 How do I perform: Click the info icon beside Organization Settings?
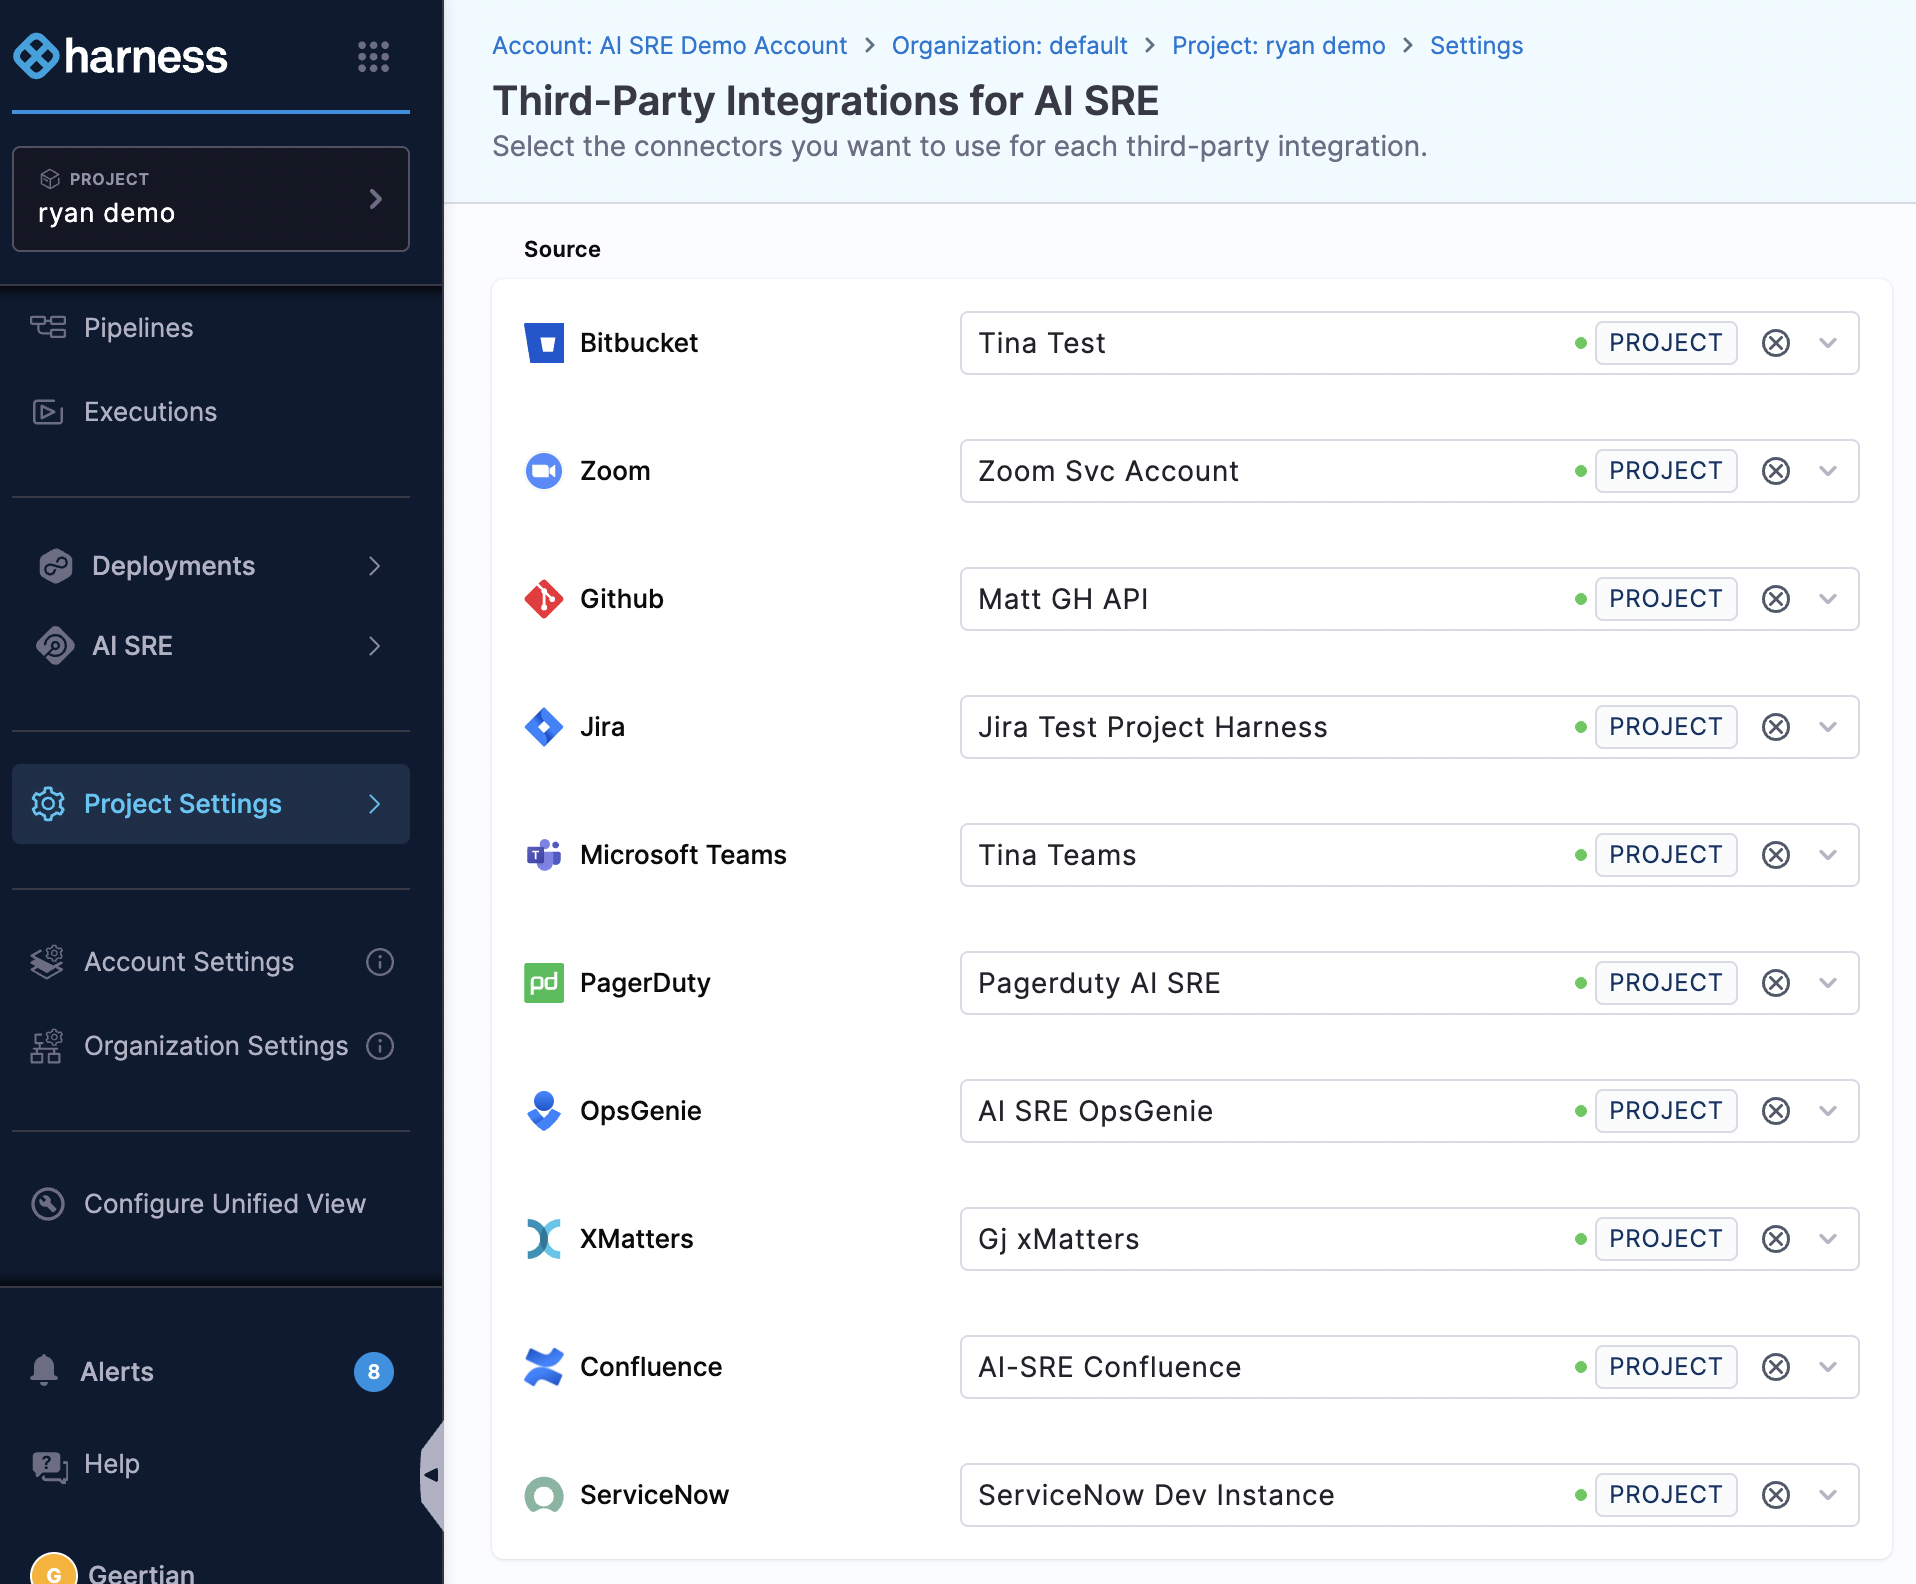pyautogui.click(x=380, y=1046)
